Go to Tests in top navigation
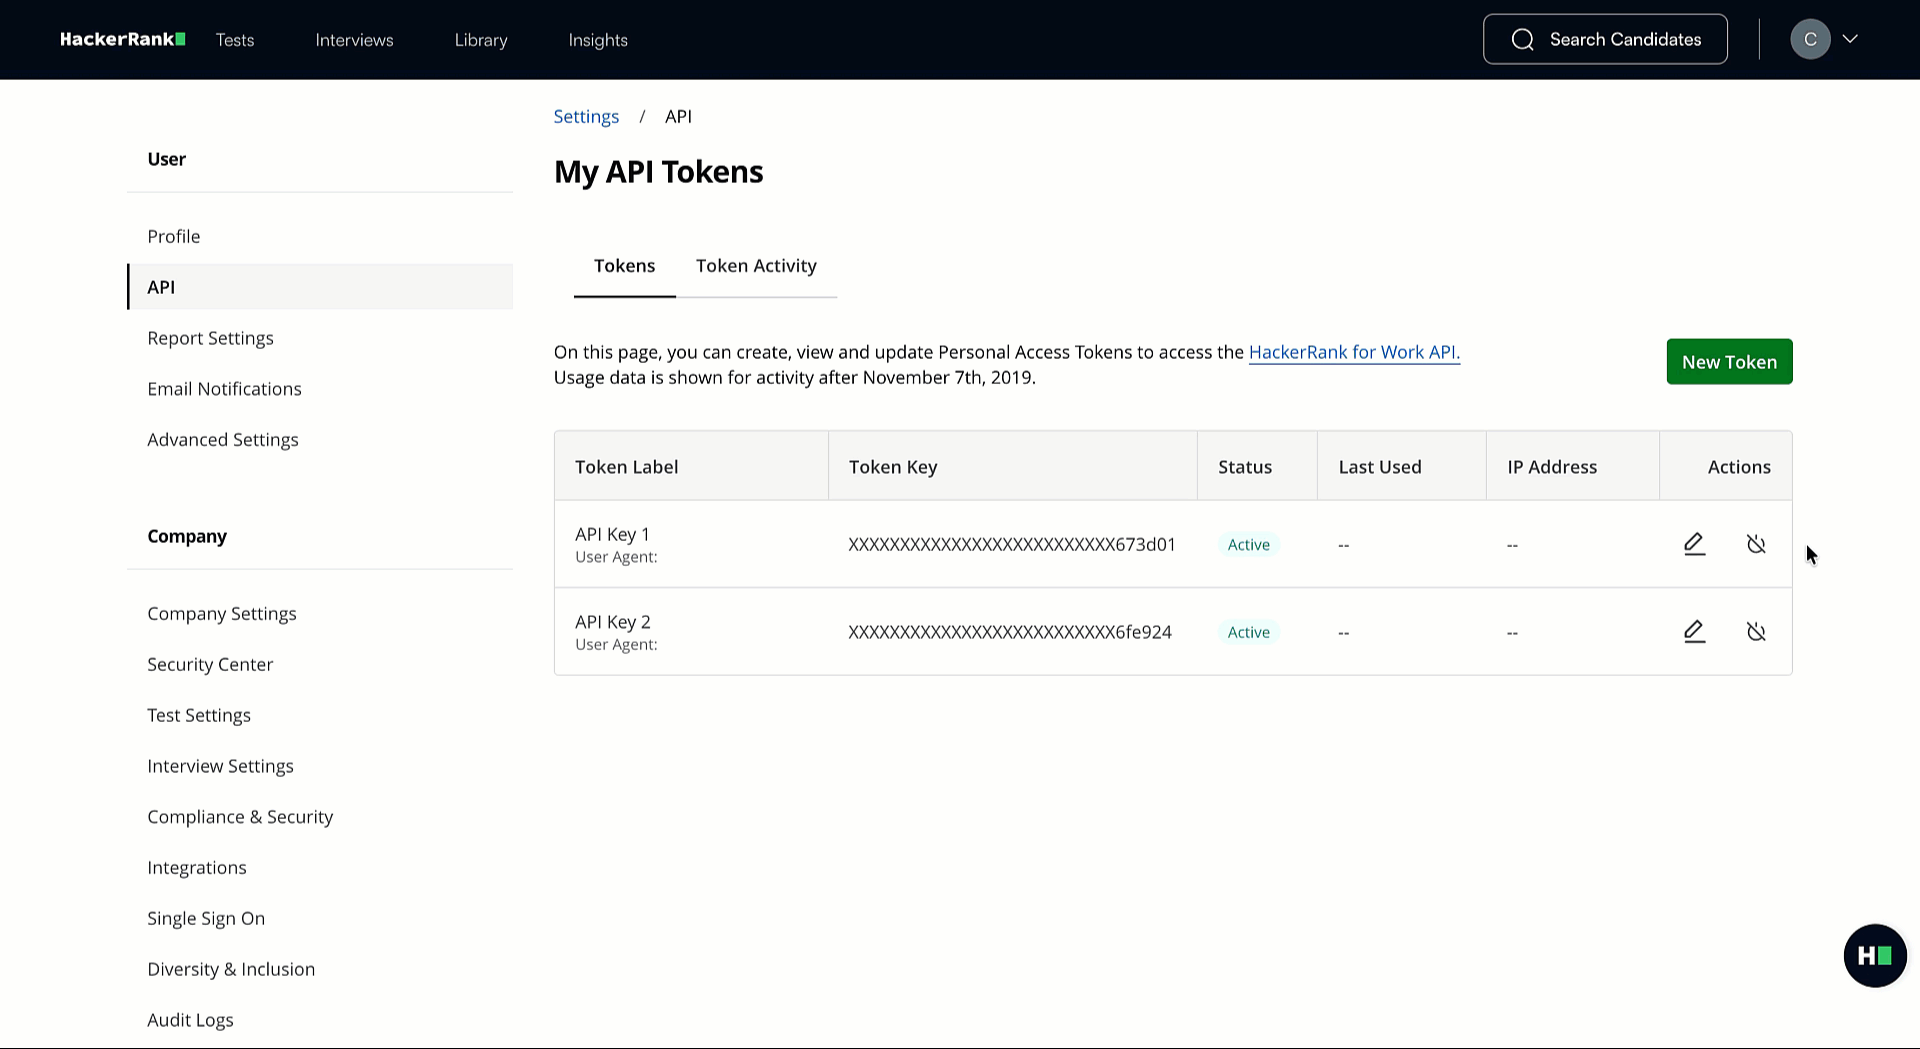 [x=235, y=40]
